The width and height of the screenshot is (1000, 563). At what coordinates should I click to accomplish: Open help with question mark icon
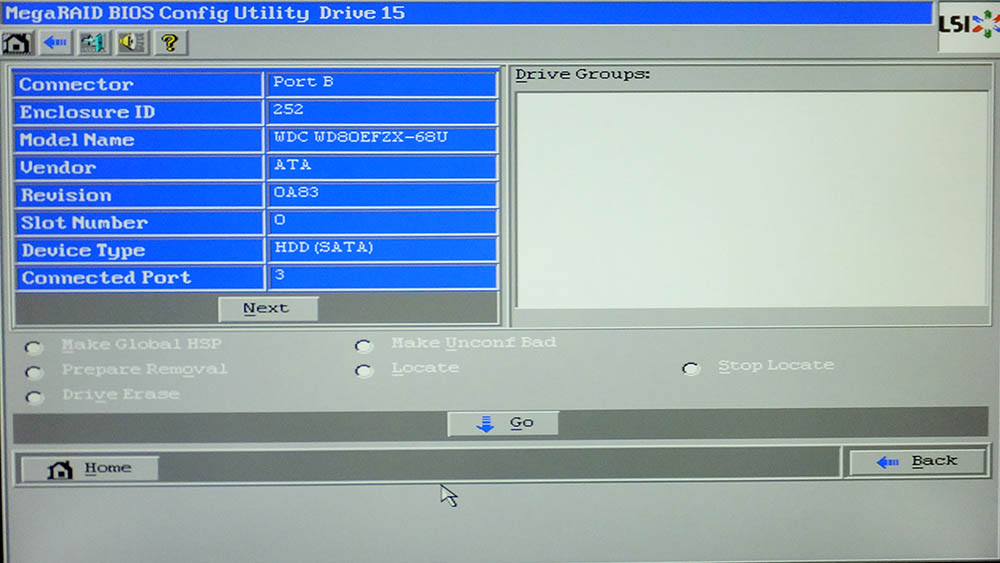pyautogui.click(x=170, y=43)
